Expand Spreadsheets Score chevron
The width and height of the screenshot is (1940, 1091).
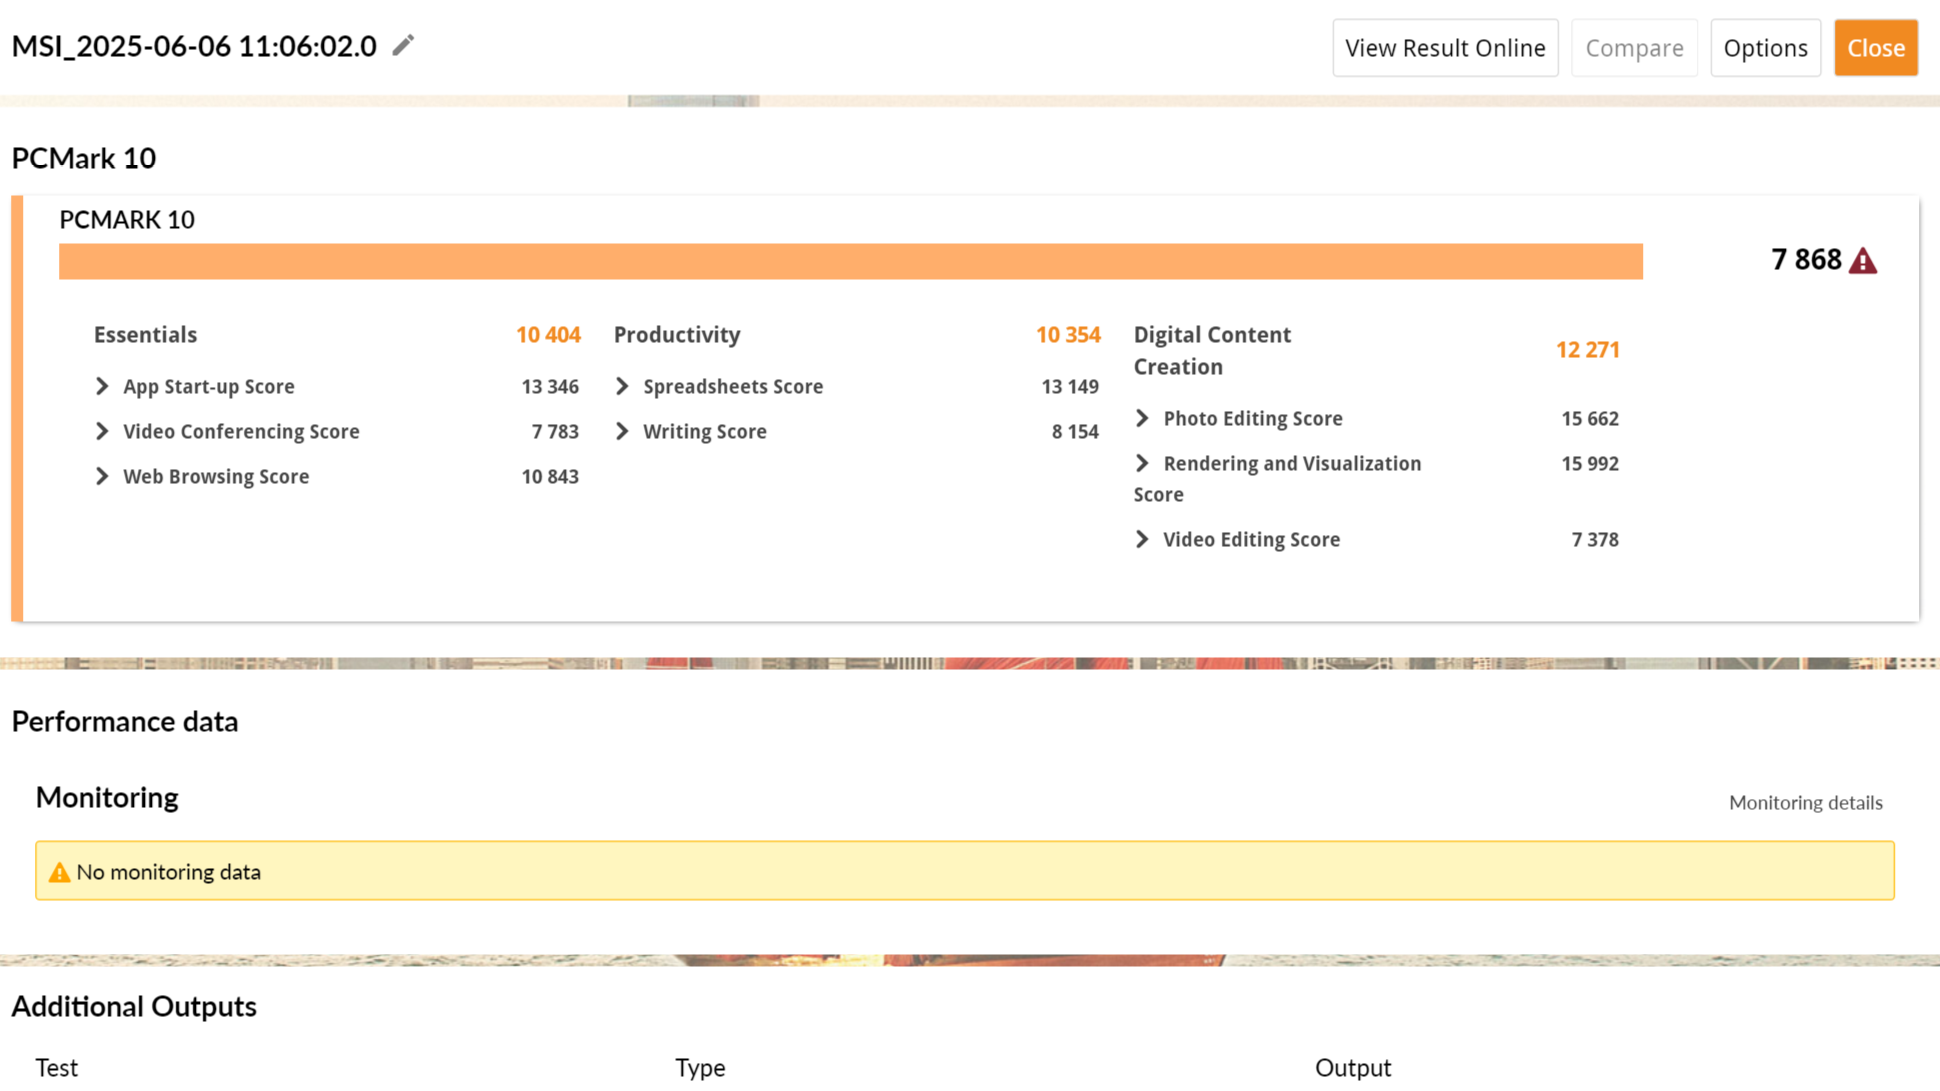click(x=622, y=386)
